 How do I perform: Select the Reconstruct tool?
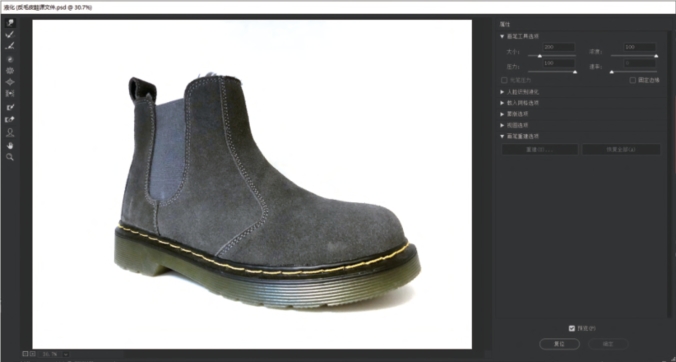coord(10,34)
